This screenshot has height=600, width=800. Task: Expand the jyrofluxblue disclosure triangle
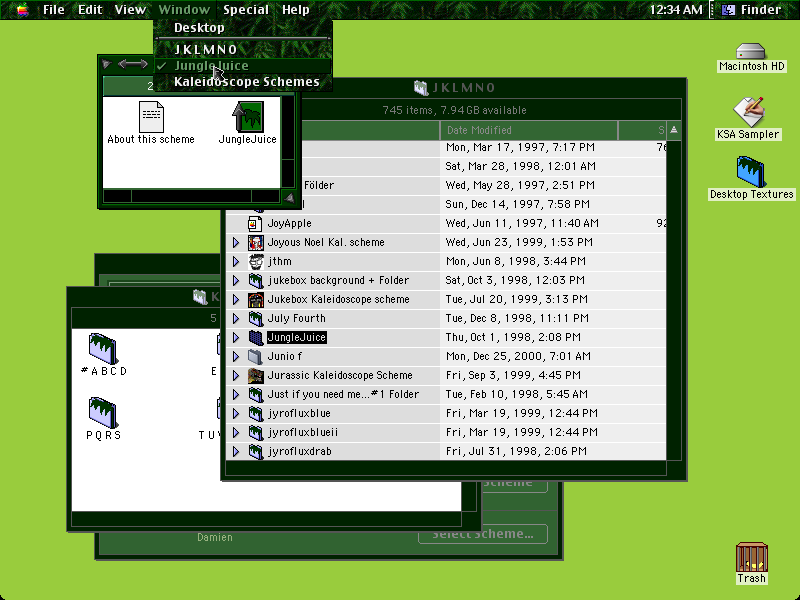pyautogui.click(x=236, y=413)
